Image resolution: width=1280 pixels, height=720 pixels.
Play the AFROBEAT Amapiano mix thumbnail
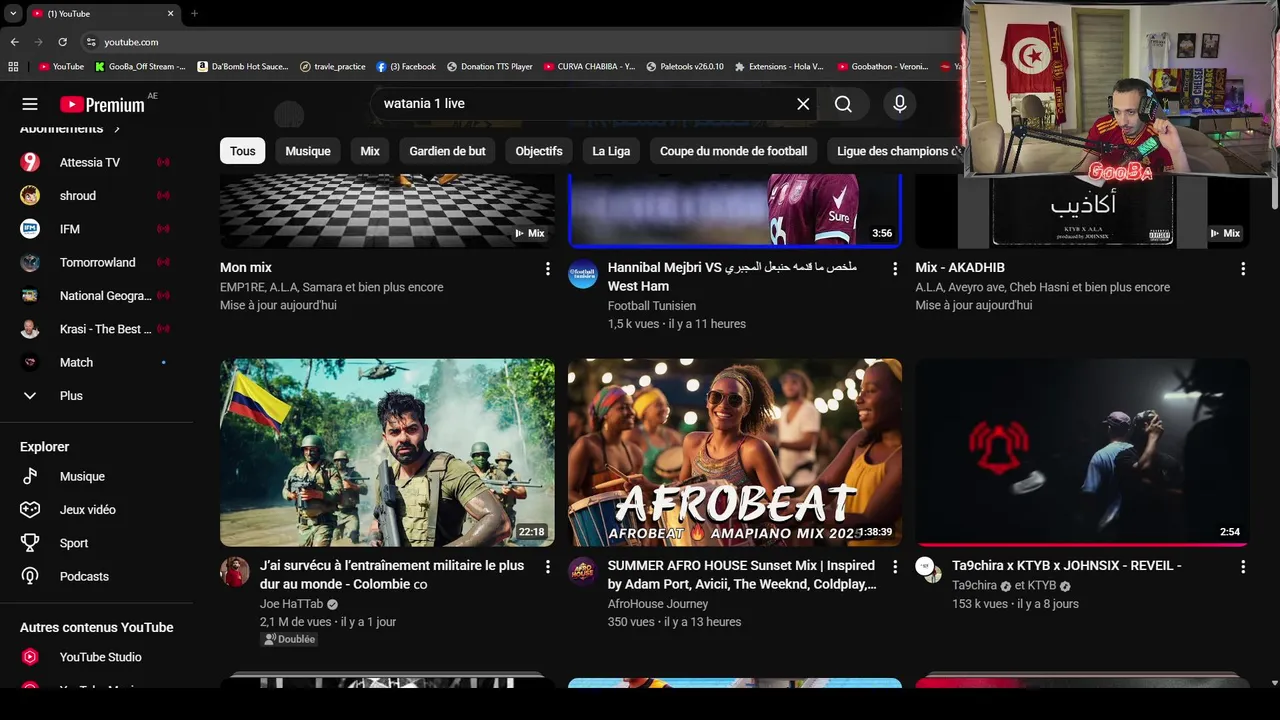[735, 453]
